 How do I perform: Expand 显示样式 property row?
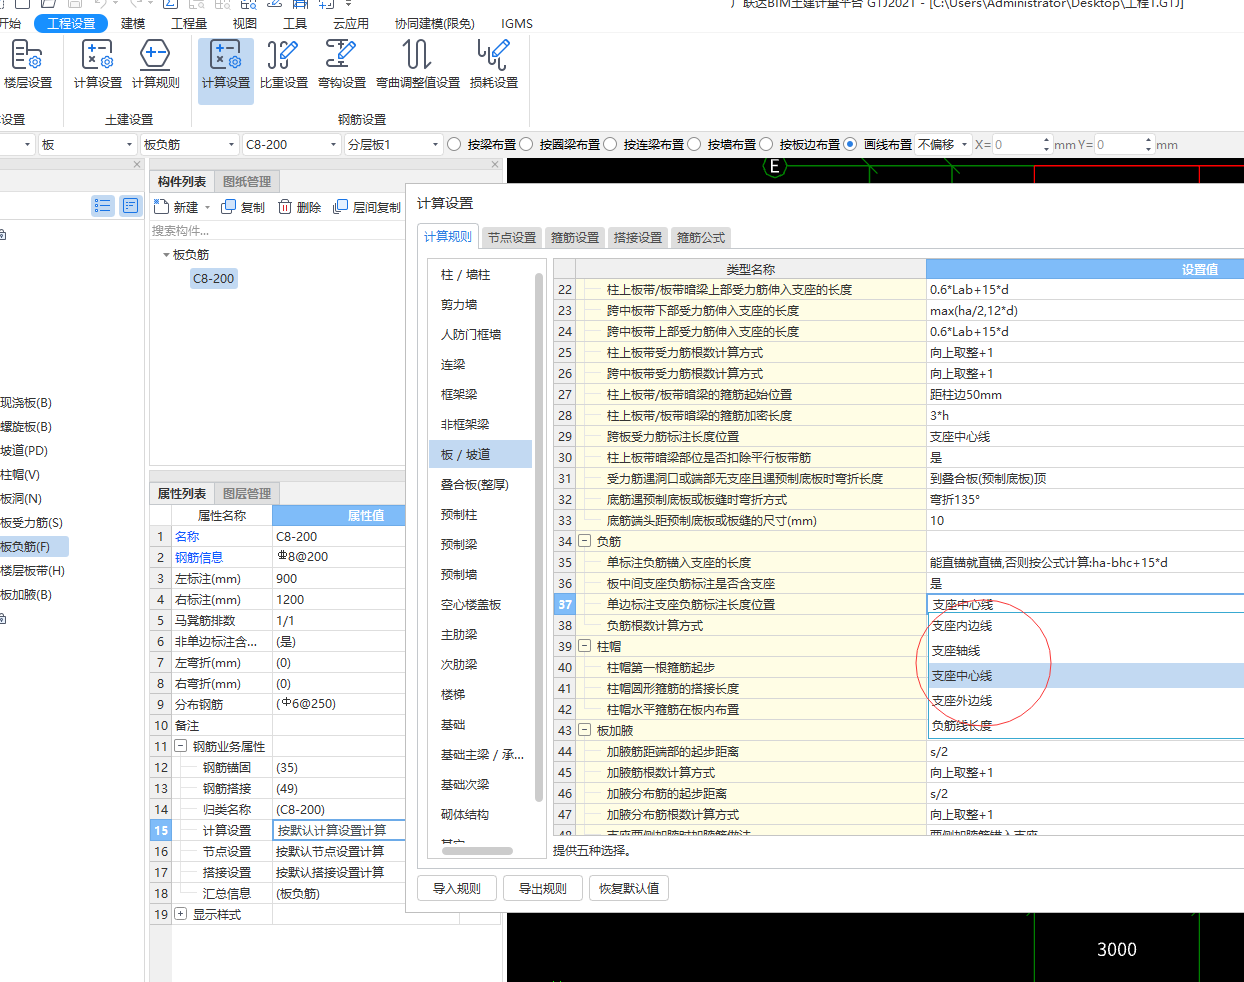(x=181, y=914)
